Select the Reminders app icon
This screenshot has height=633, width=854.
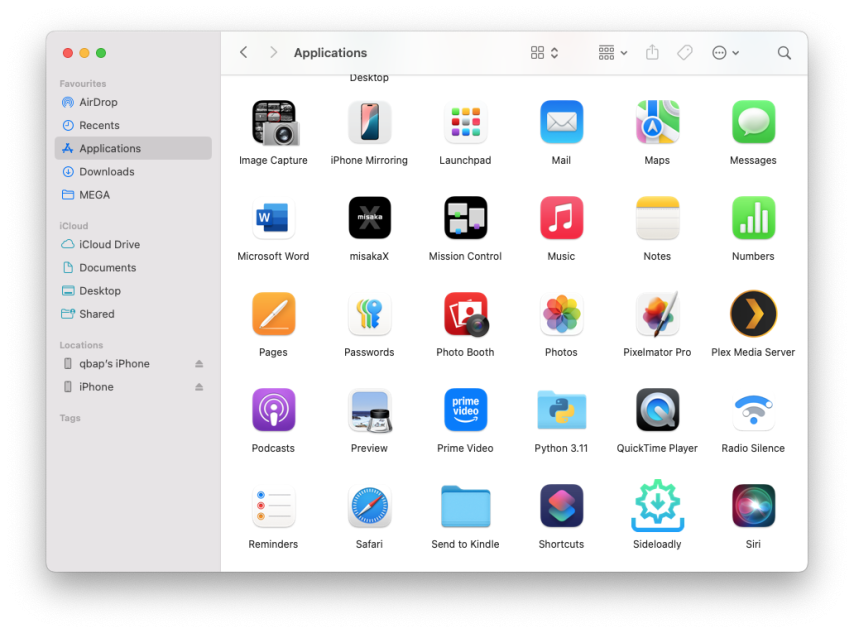pos(274,506)
